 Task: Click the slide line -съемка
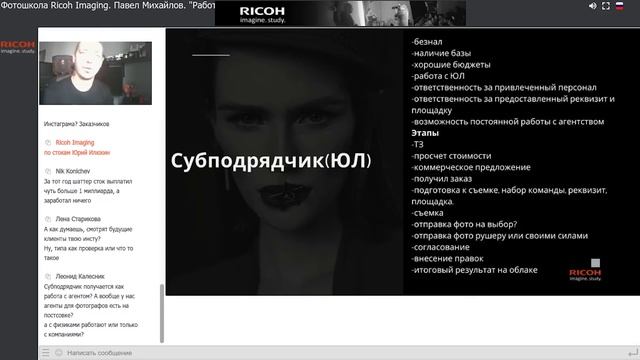(x=427, y=213)
